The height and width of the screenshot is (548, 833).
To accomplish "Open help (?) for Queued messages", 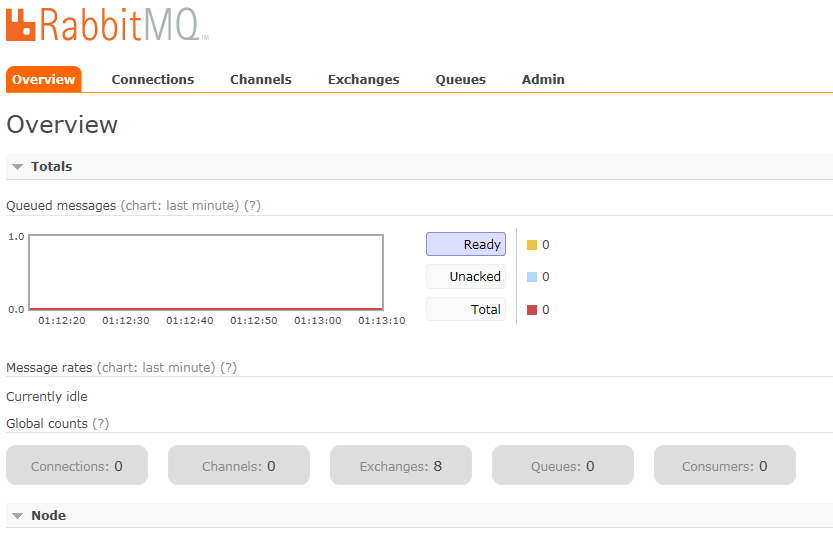I will click(252, 206).
